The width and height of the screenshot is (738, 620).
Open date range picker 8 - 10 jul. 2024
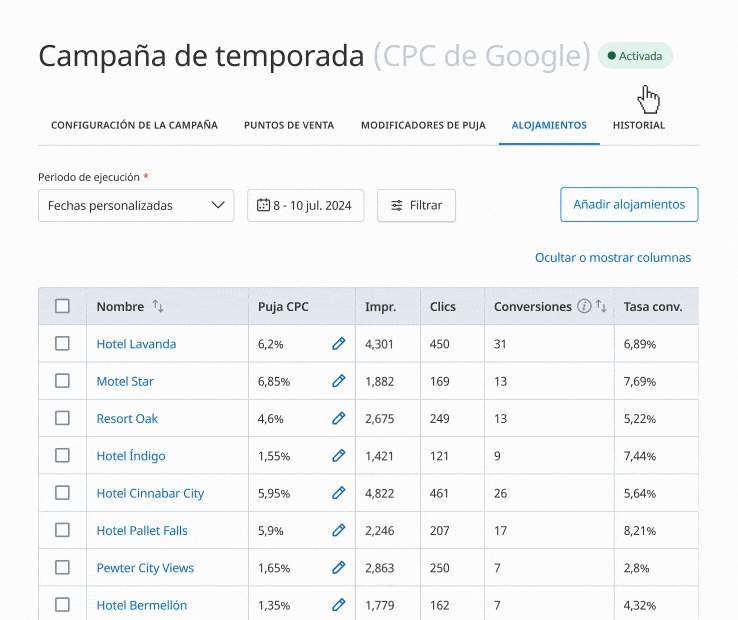click(x=305, y=205)
